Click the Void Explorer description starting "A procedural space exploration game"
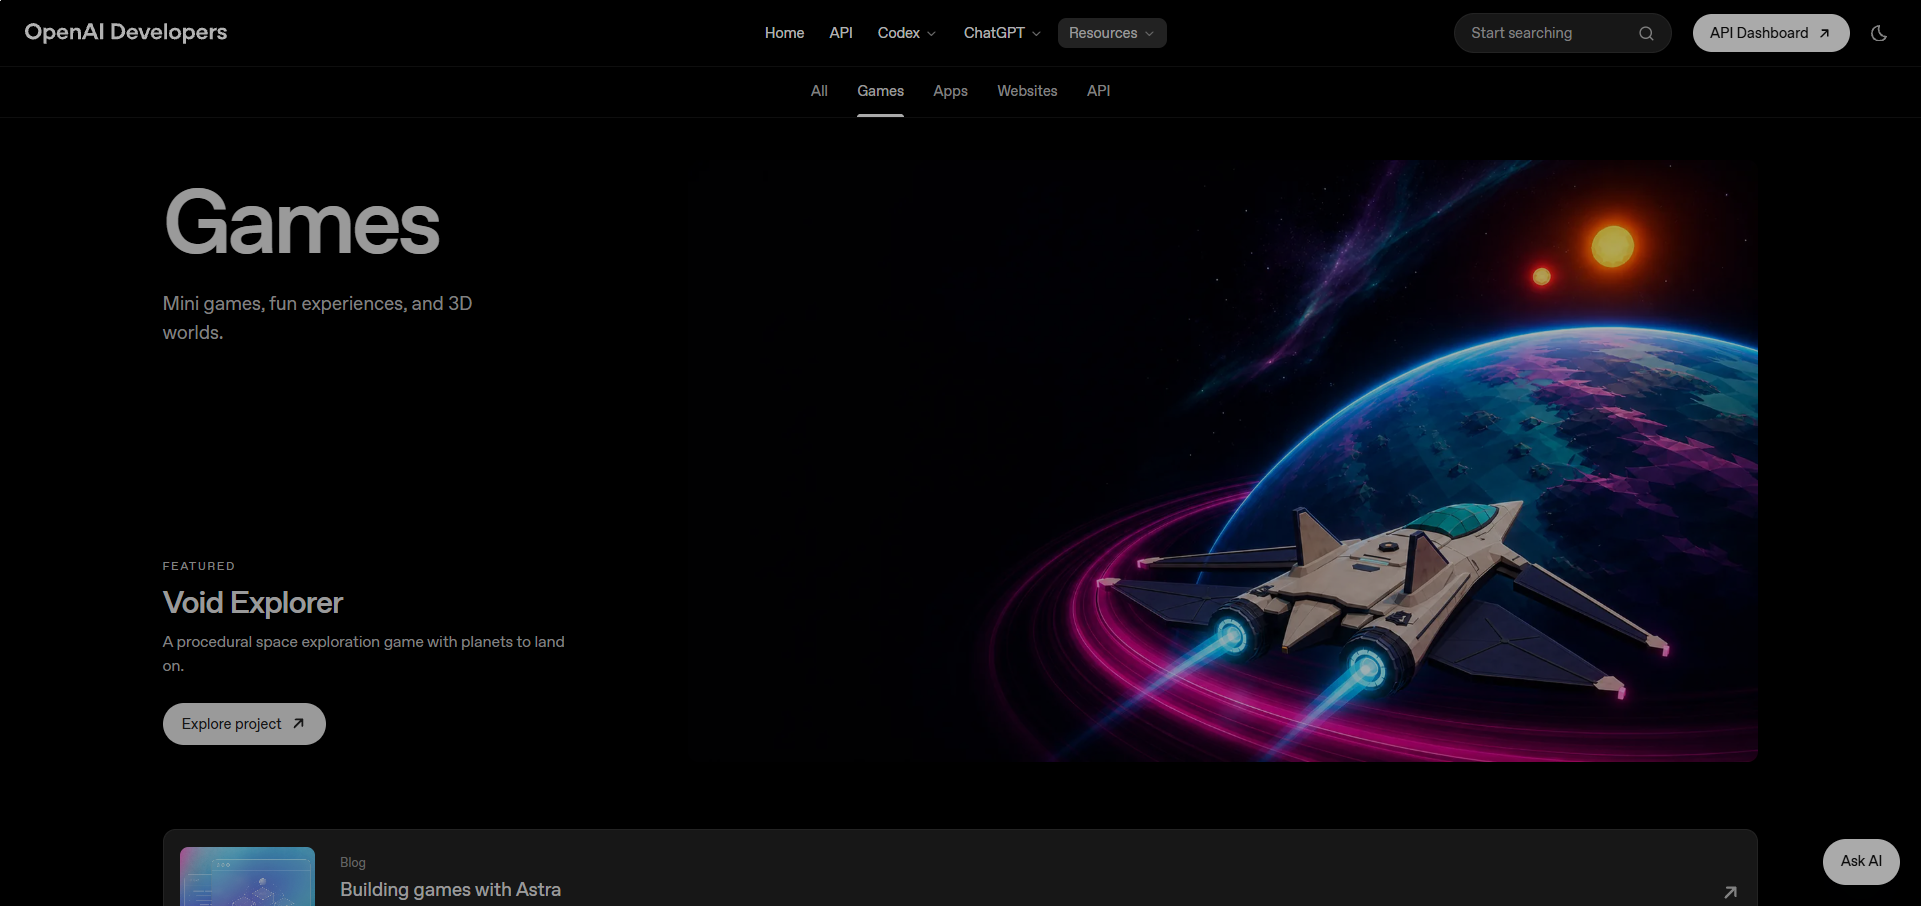Image resolution: width=1921 pixels, height=906 pixels. click(364, 654)
